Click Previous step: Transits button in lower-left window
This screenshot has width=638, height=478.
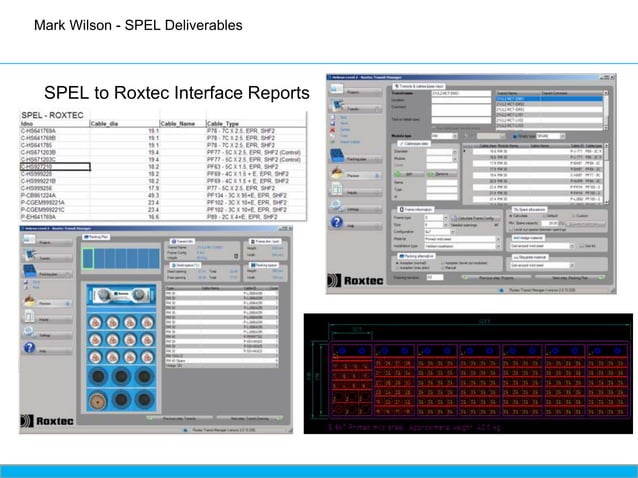179,418
